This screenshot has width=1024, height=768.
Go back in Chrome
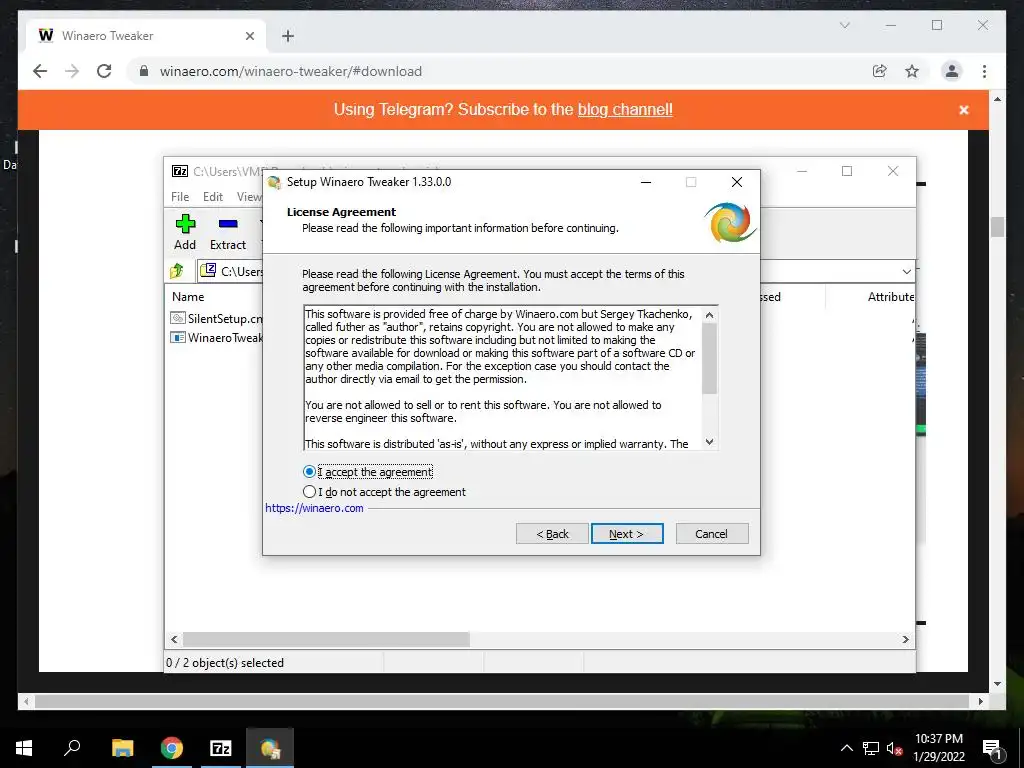40,71
